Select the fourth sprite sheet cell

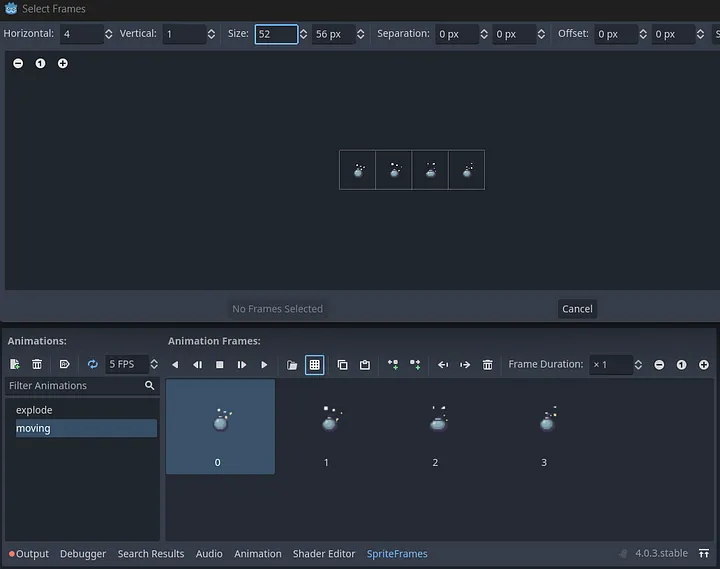click(x=467, y=170)
